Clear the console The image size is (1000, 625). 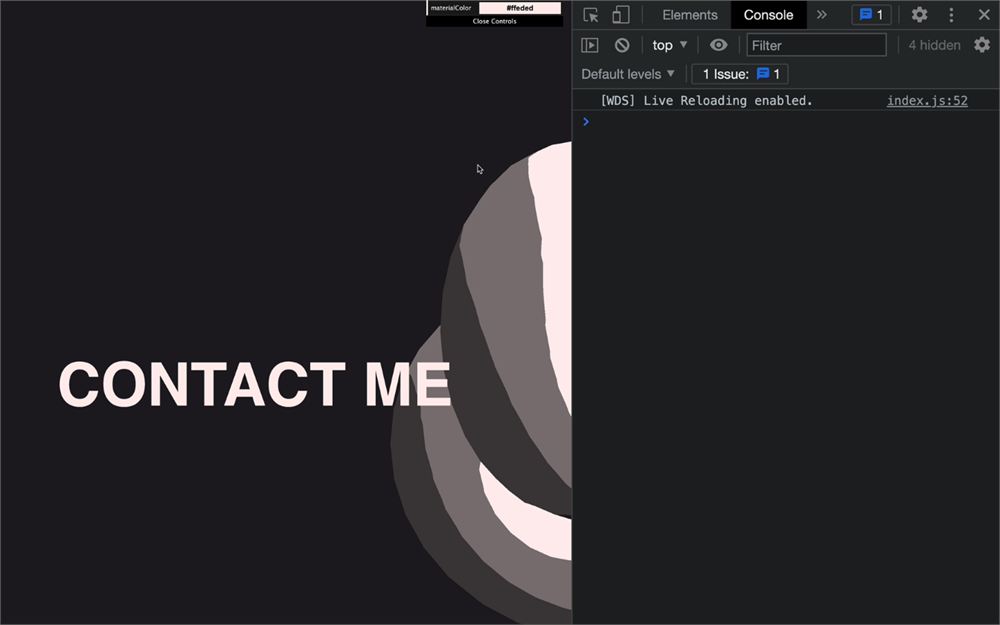coord(622,45)
